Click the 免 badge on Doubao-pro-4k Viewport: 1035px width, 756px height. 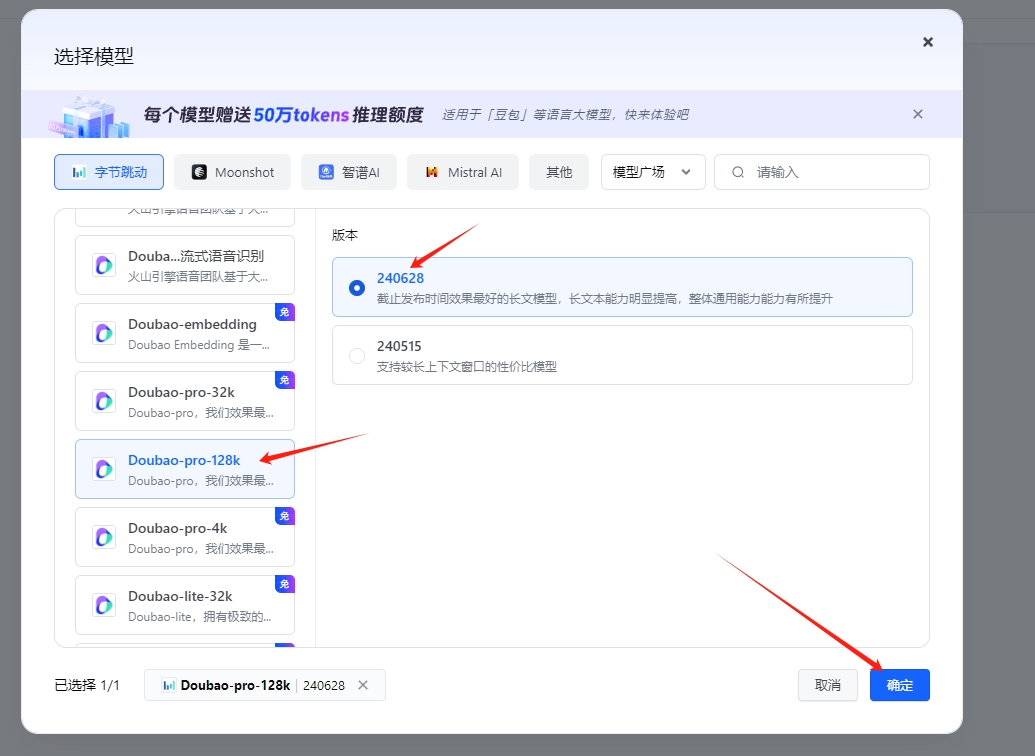[x=284, y=516]
